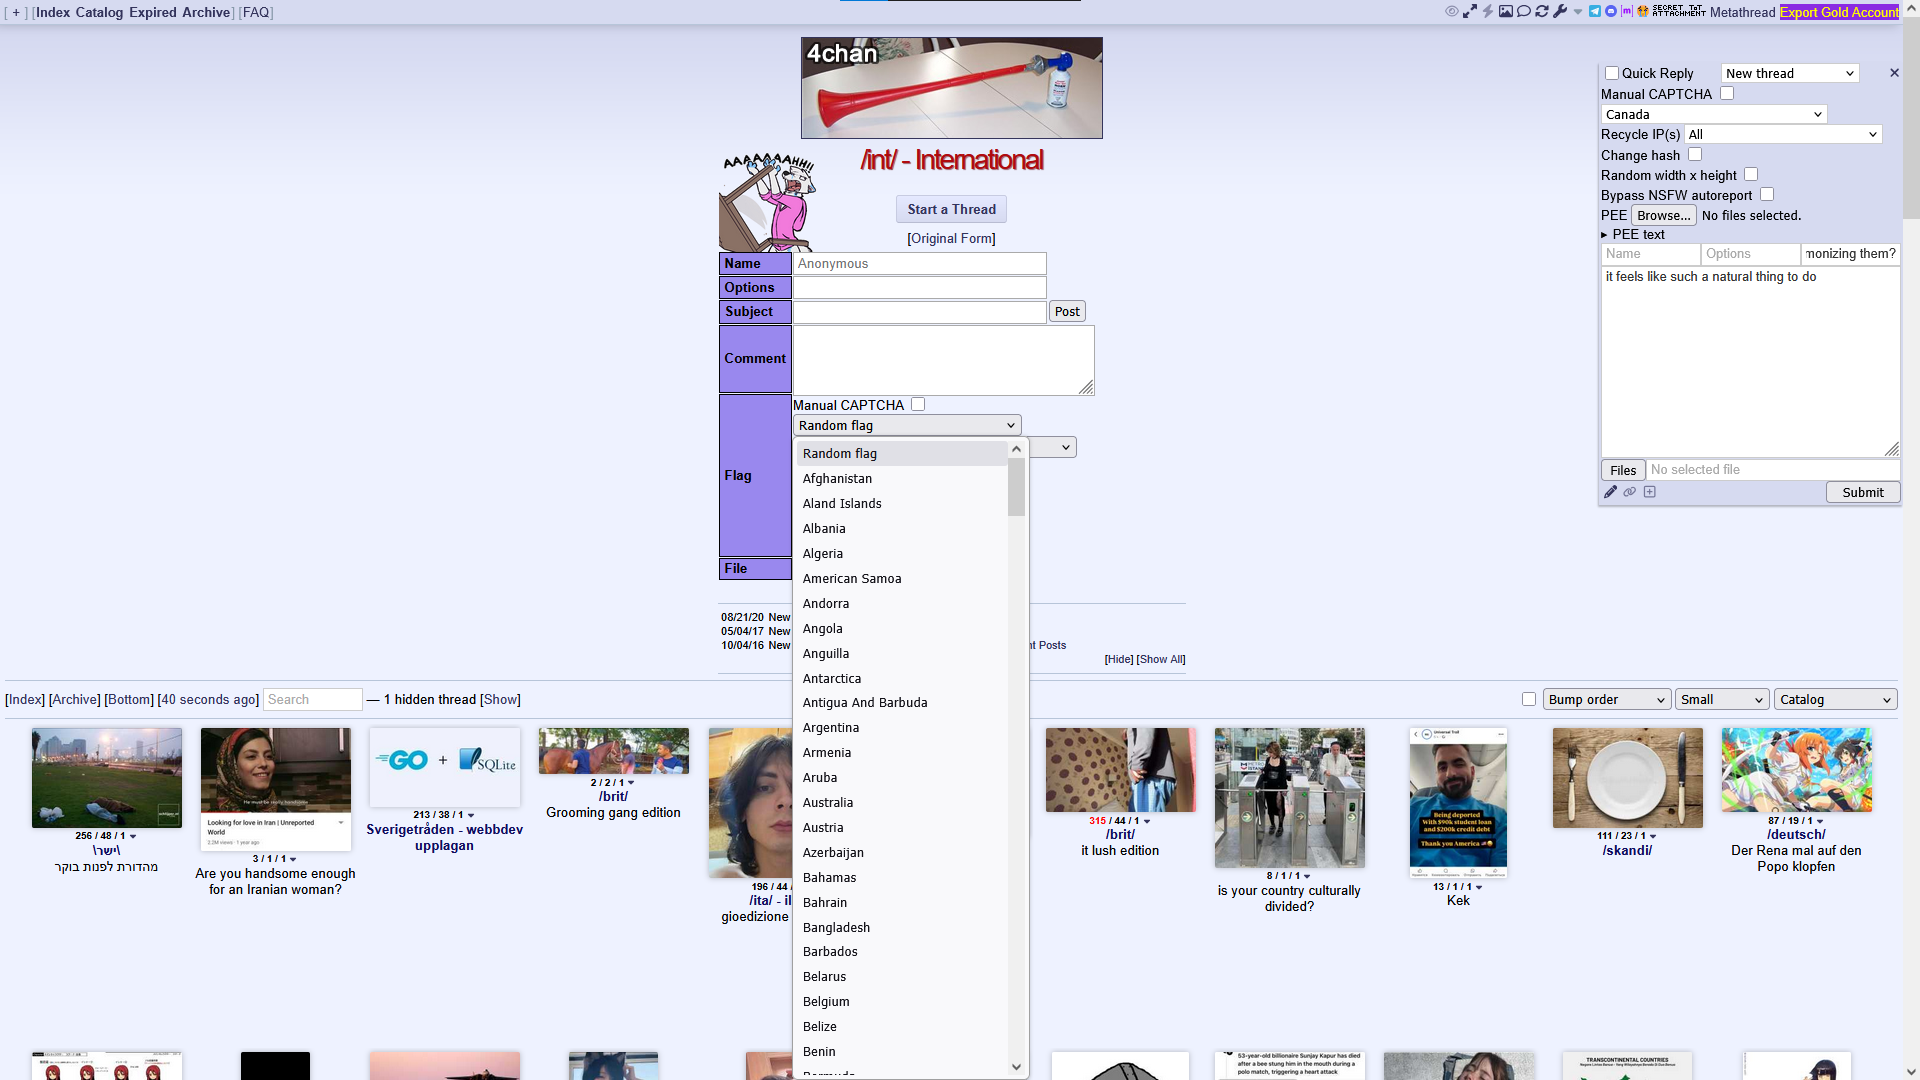Click the Secret Attachment pixel-text icon

pyautogui.click(x=1679, y=12)
